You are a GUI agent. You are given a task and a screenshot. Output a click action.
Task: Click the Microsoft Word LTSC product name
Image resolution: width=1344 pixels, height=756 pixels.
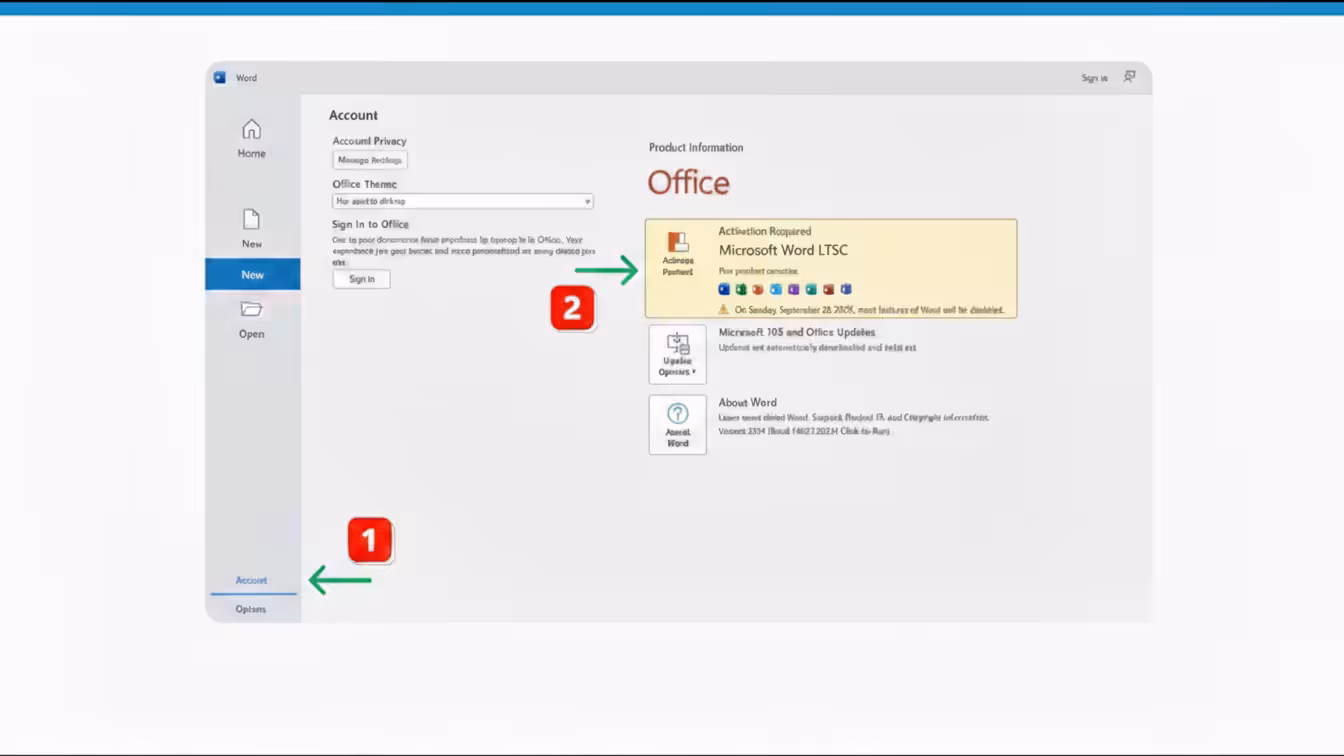tap(783, 250)
